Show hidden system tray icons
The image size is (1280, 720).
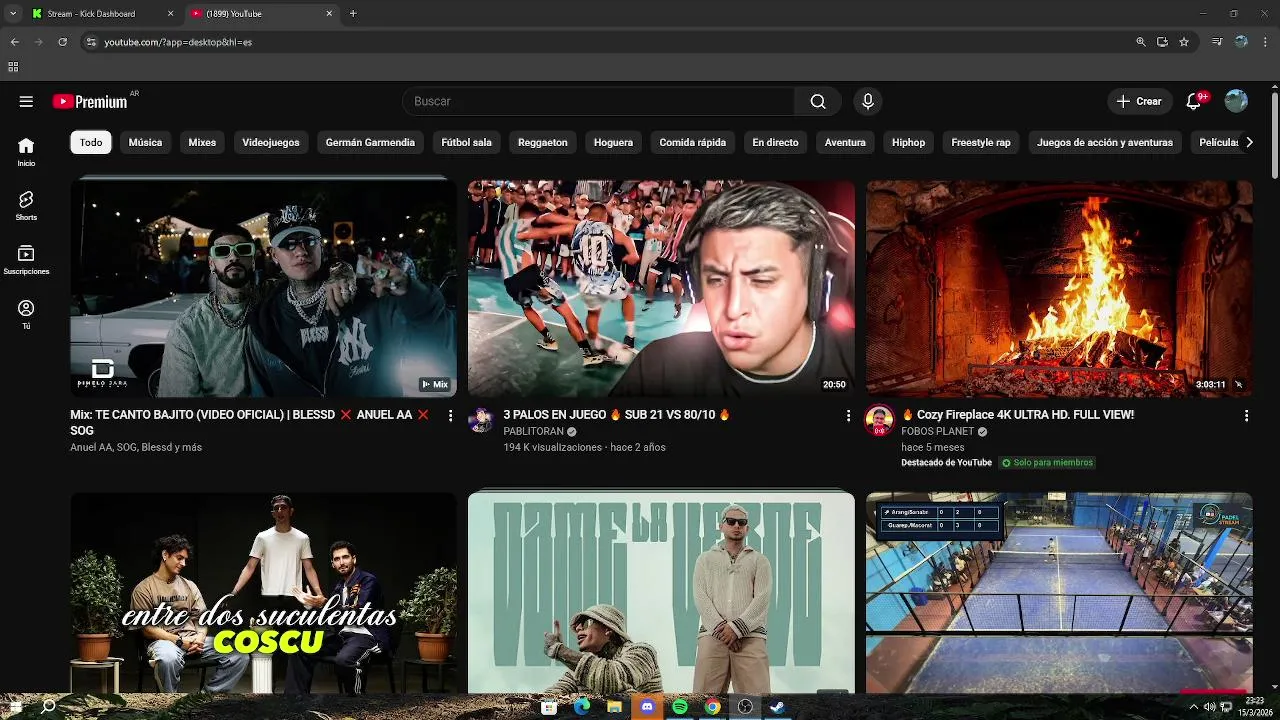pyautogui.click(x=1193, y=707)
